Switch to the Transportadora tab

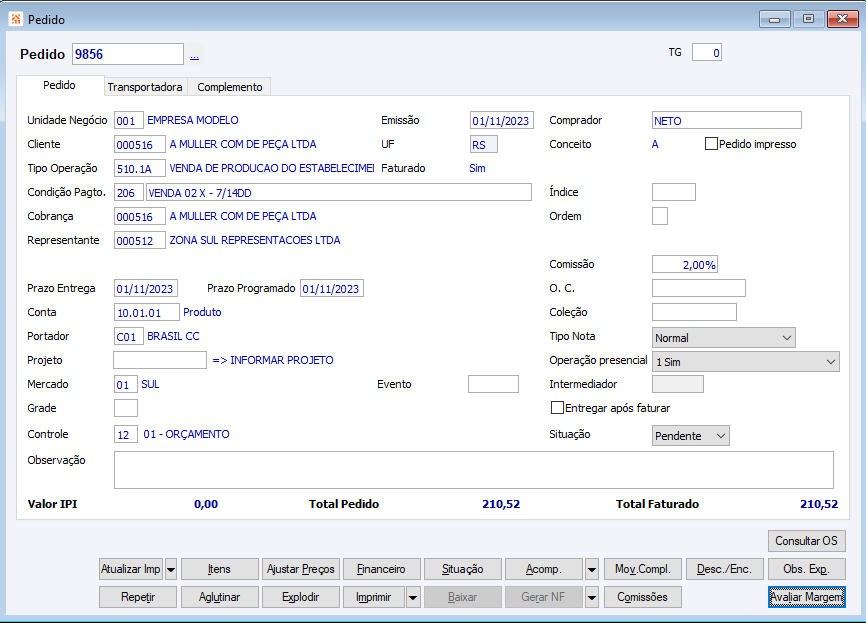click(x=145, y=87)
